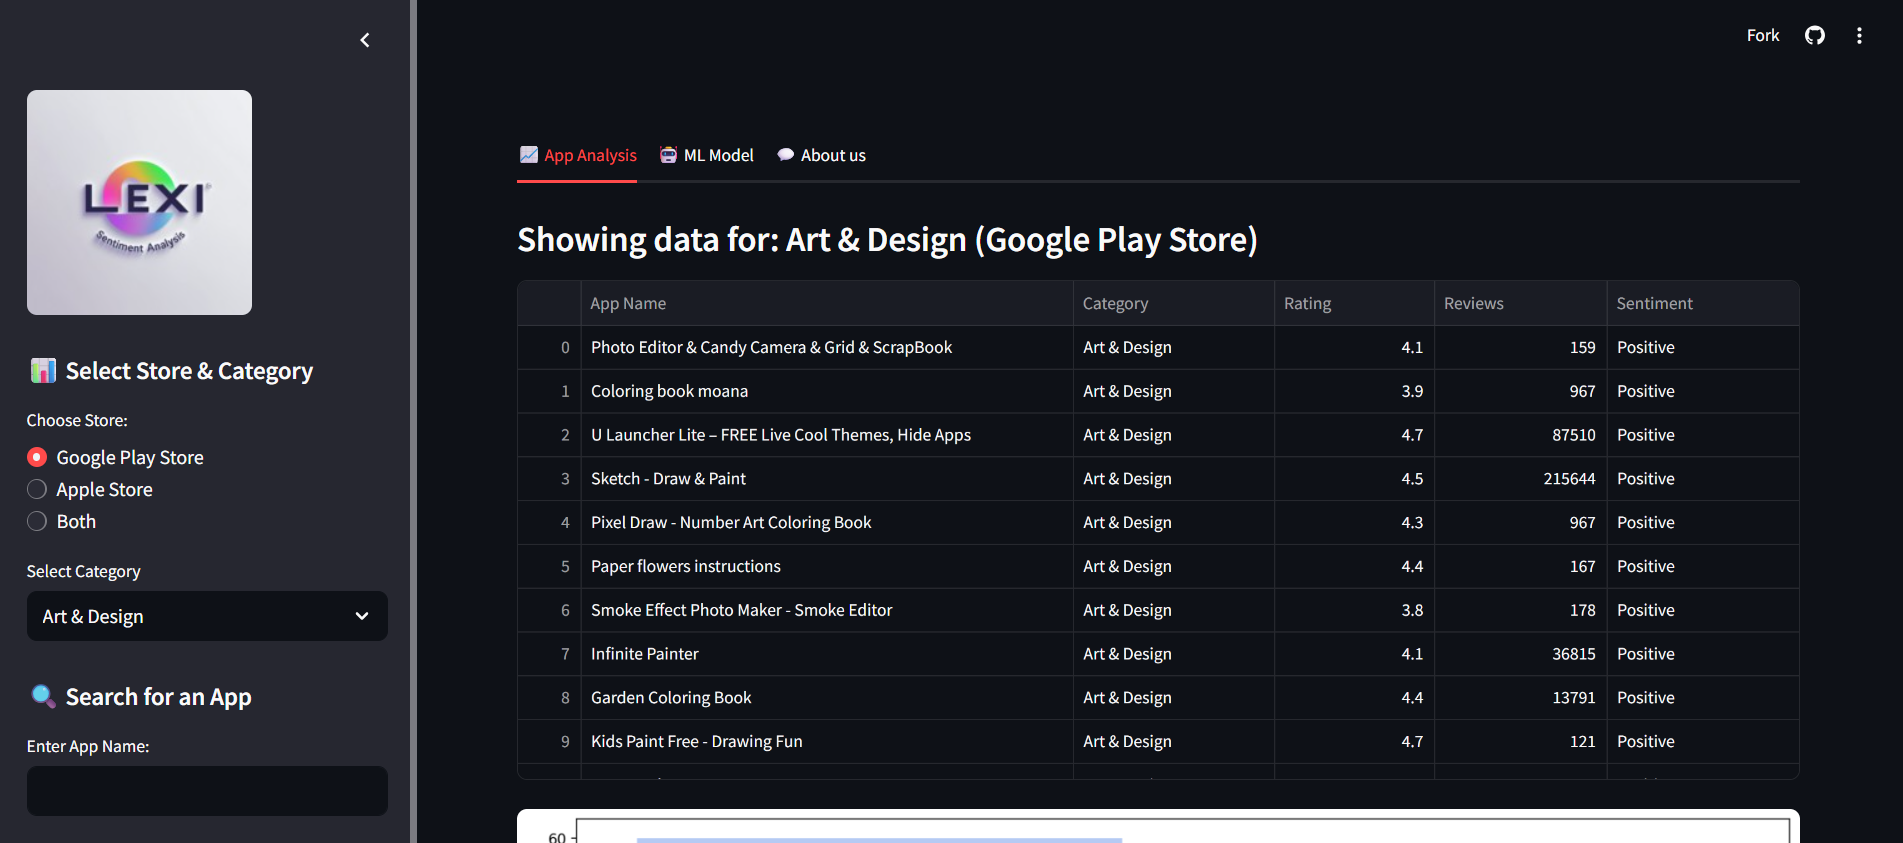This screenshot has height=843, width=1903.
Task: Click the LEXI Sentiment Analysis logo
Action: coord(139,203)
